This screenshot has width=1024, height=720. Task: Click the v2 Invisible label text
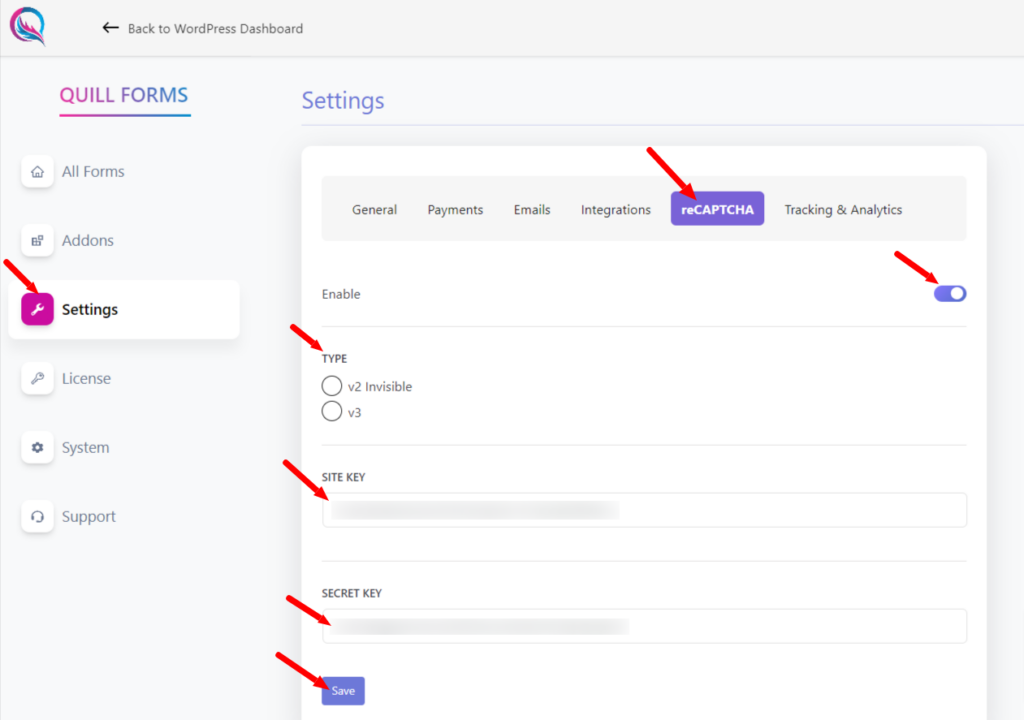(x=380, y=387)
